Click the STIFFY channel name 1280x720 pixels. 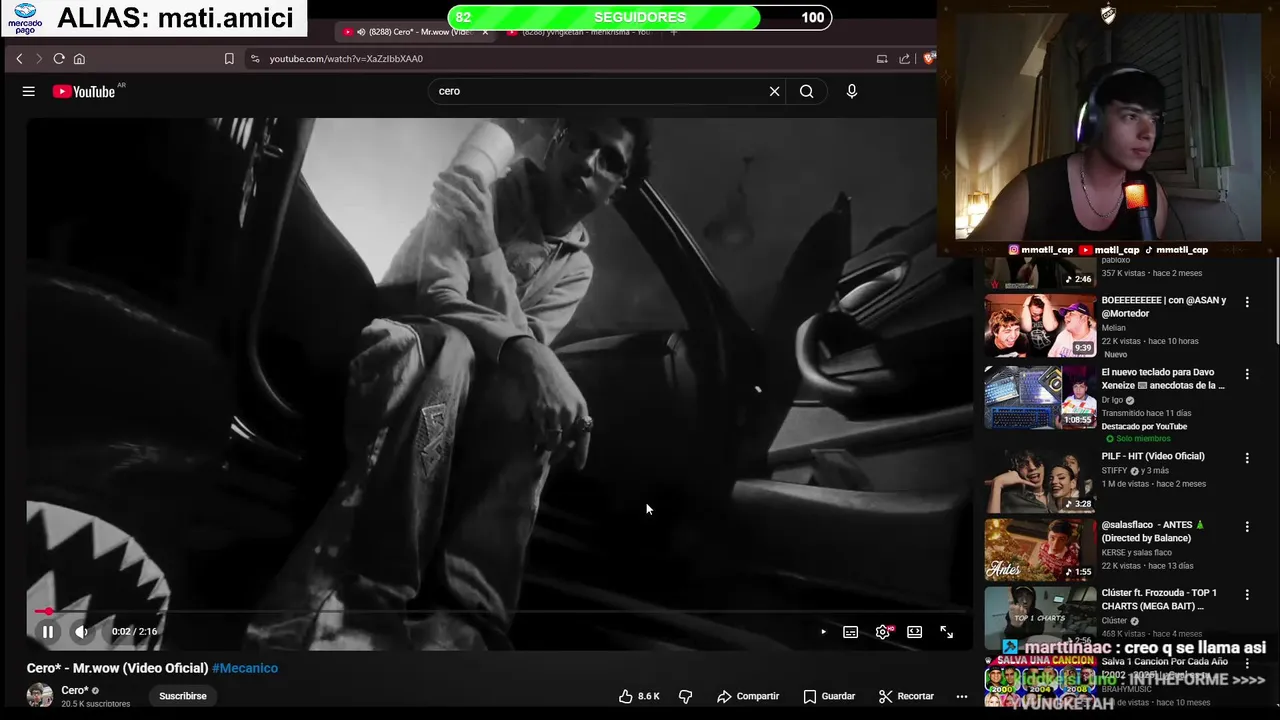tap(1114, 470)
